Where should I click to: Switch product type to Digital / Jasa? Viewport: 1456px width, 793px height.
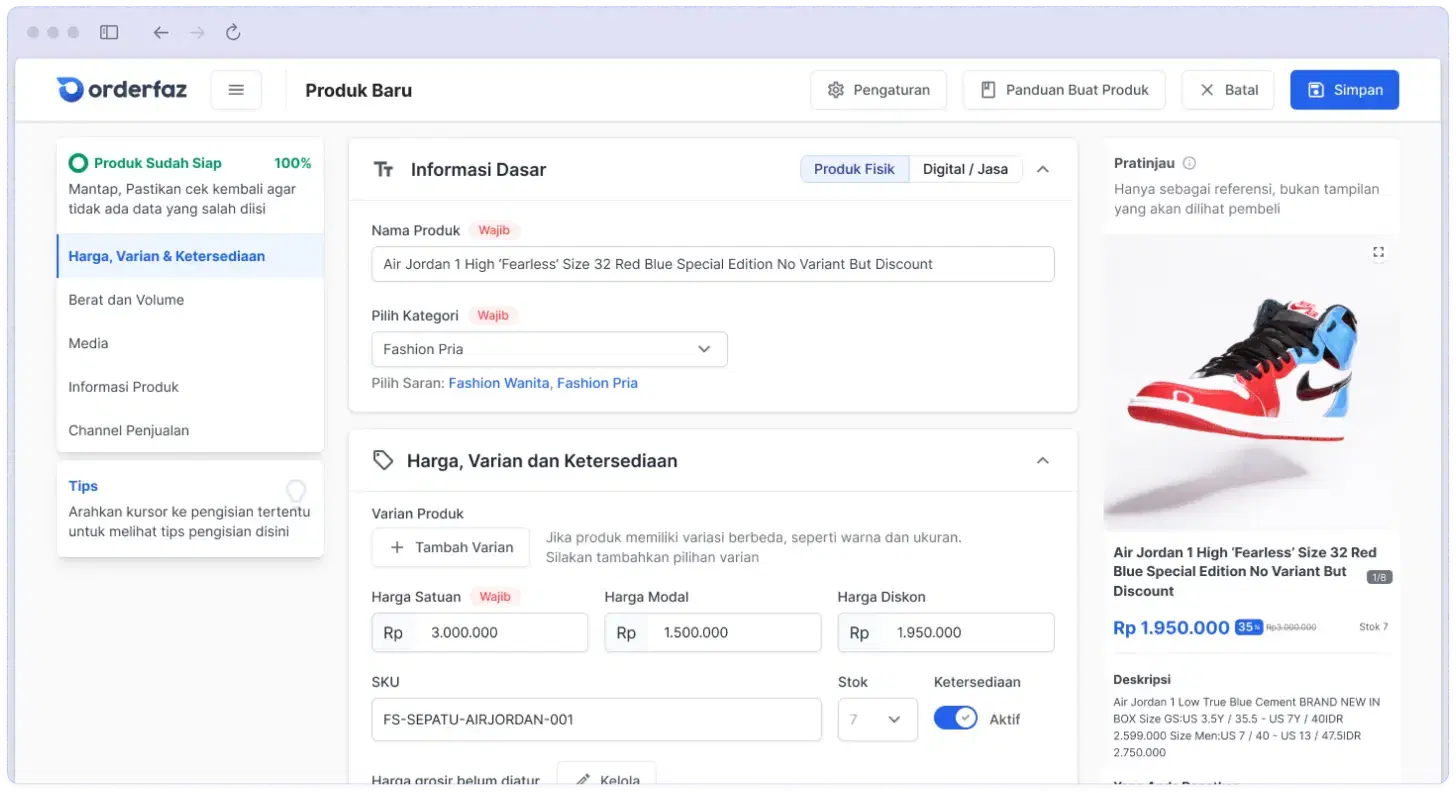tap(965, 169)
